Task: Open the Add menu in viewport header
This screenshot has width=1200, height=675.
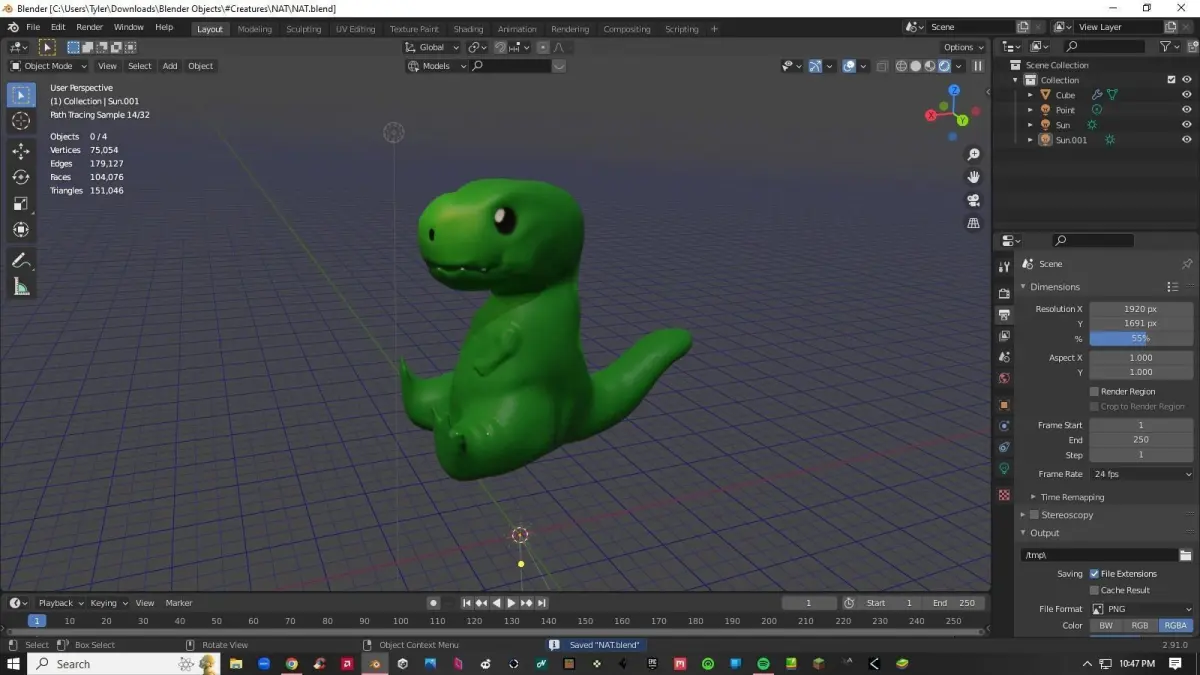Action: (x=170, y=66)
